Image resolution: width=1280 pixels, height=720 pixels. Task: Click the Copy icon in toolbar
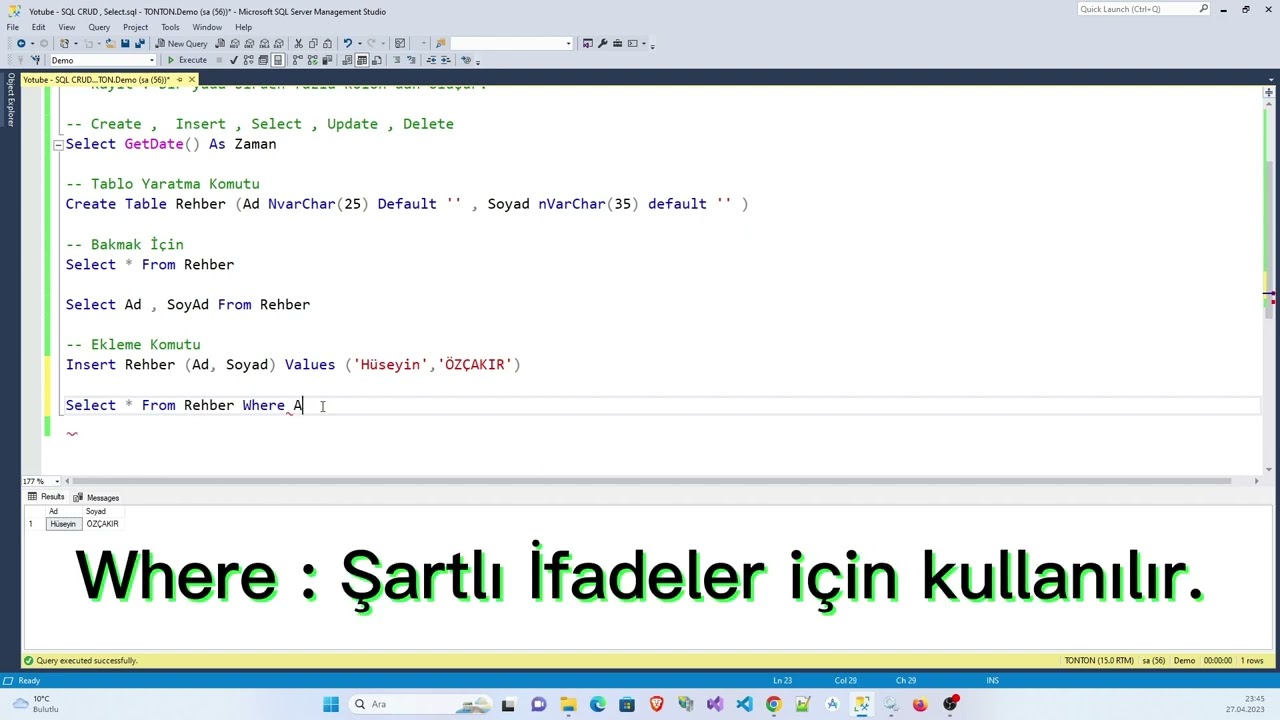pos(313,43)
